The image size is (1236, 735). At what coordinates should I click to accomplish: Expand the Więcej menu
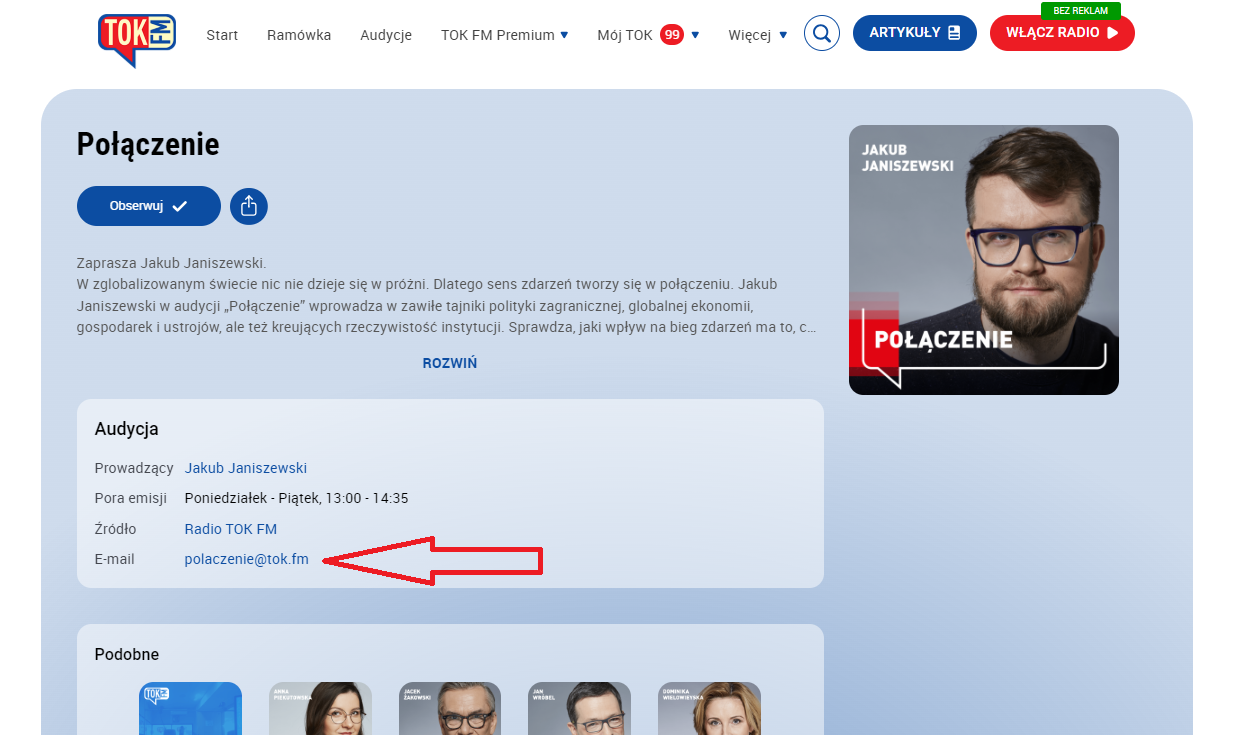tap(758, 35)
